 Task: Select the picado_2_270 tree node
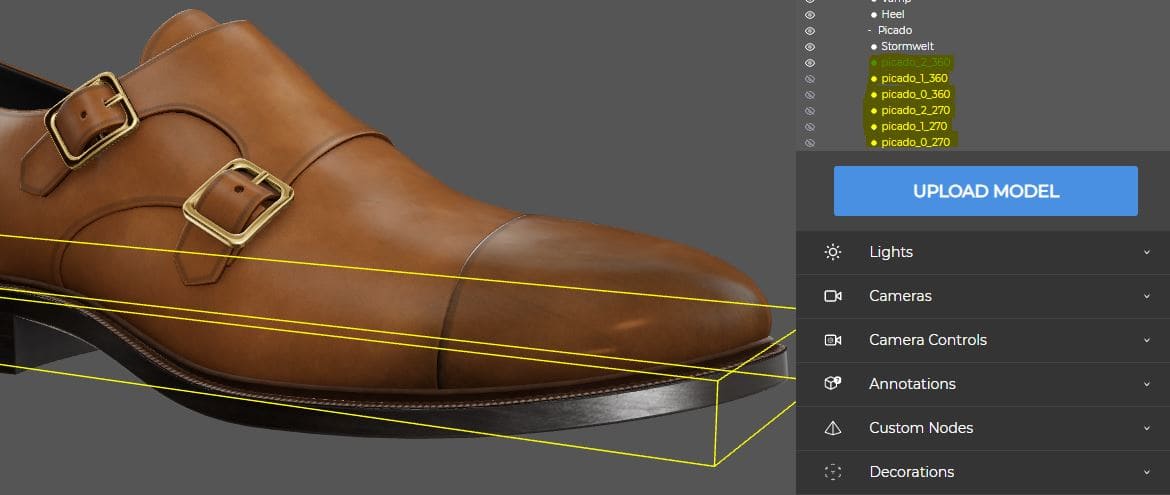915,110
